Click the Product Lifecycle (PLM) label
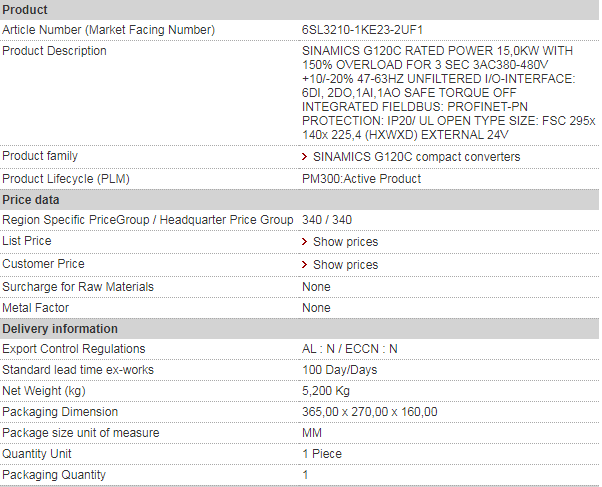This screenshot has height=487, width=602. [x=66, y=179]
